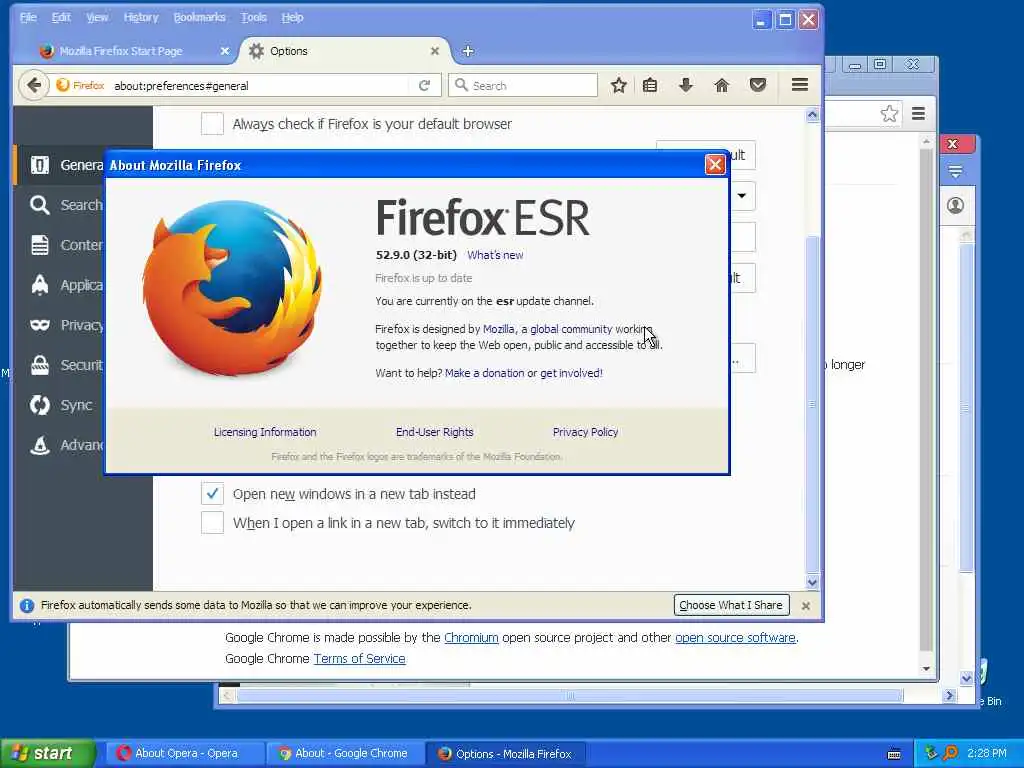The height and width of the screenshot is (768, 1024).
Task: Dismiss the data sharing notification bar
Action: coord(806,606)
